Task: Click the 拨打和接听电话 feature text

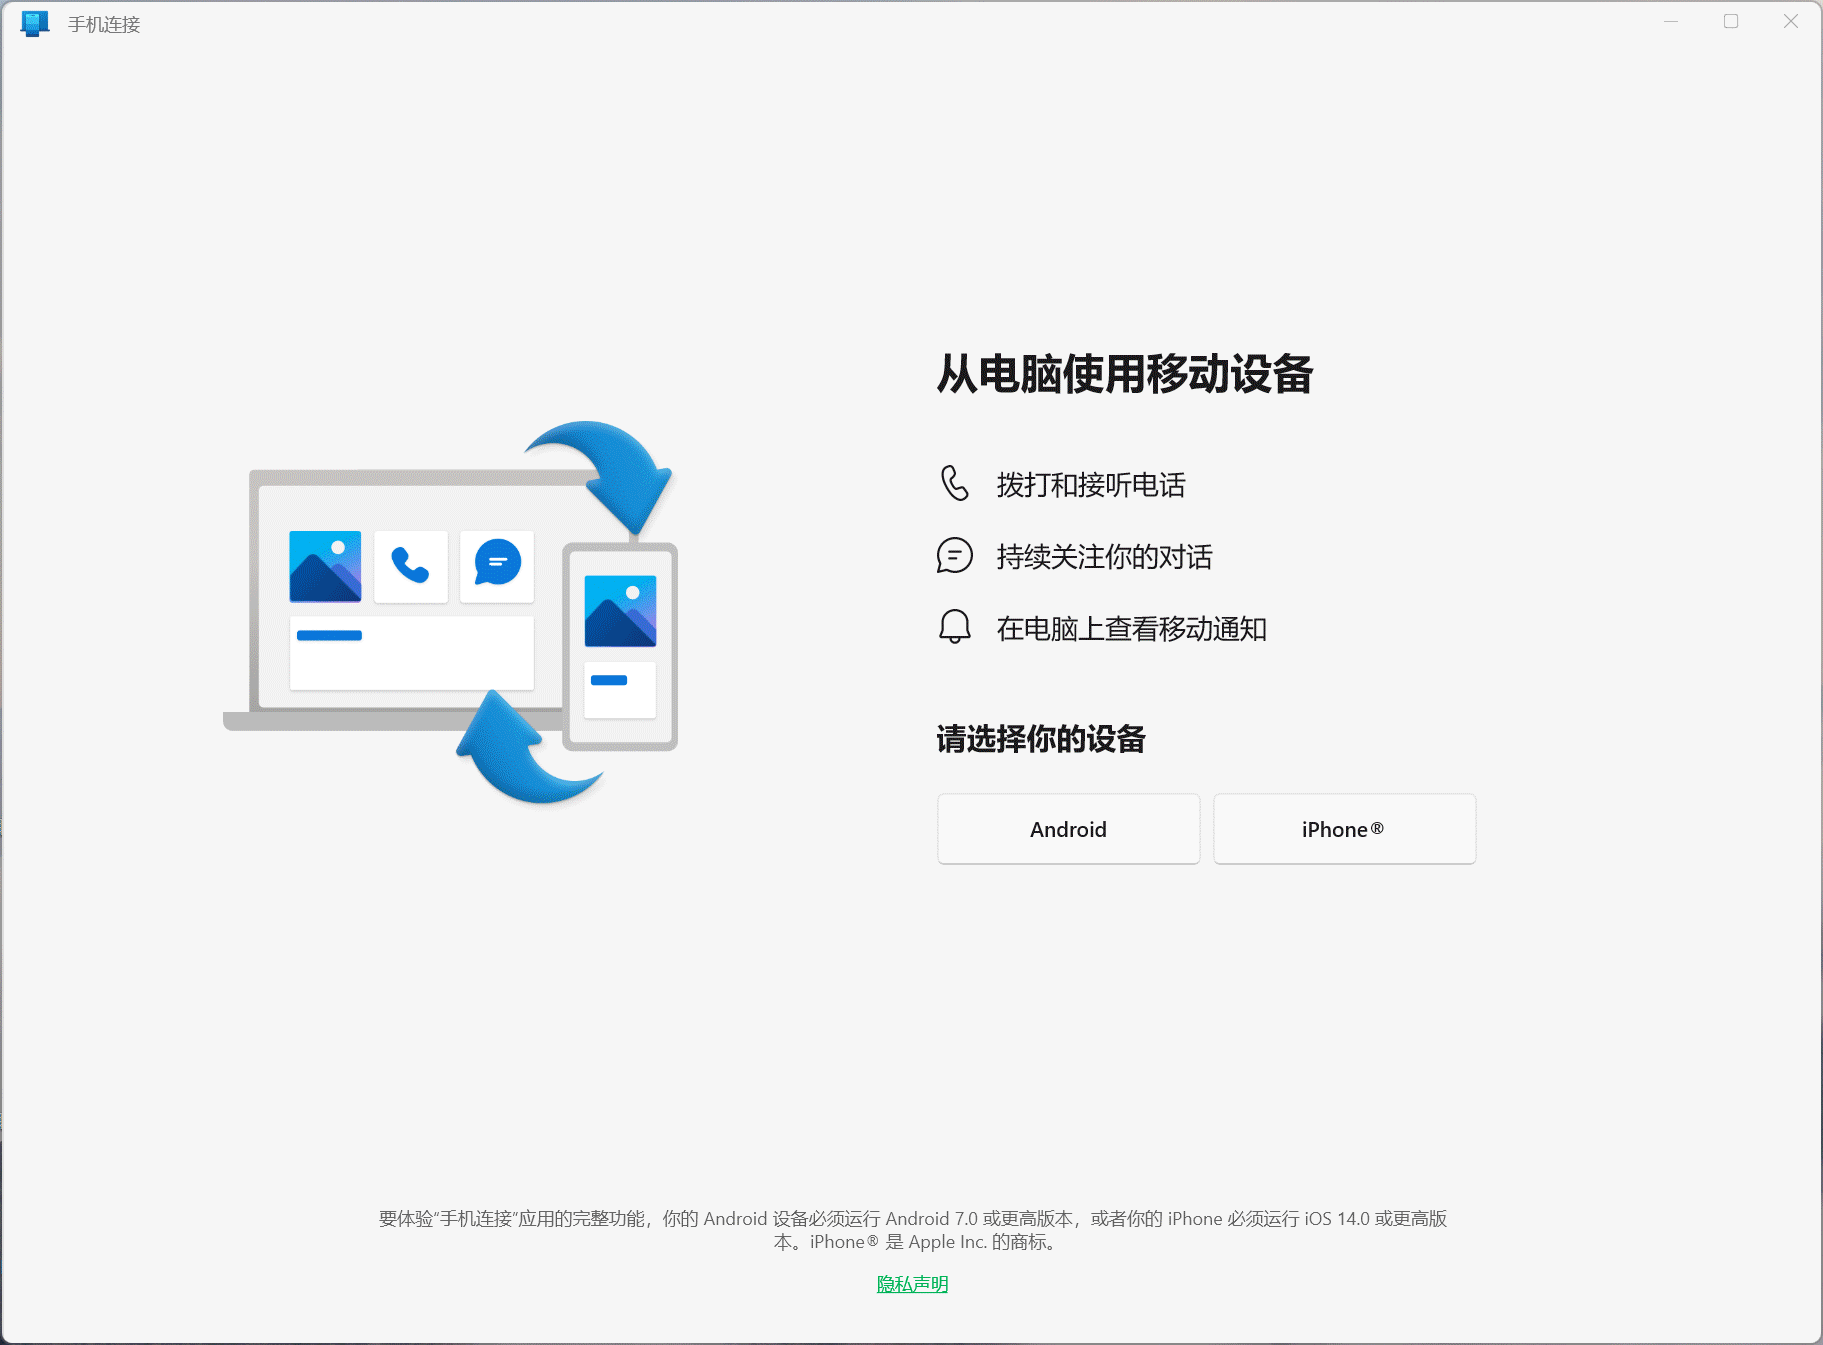Action: [x=1091, y=485]
